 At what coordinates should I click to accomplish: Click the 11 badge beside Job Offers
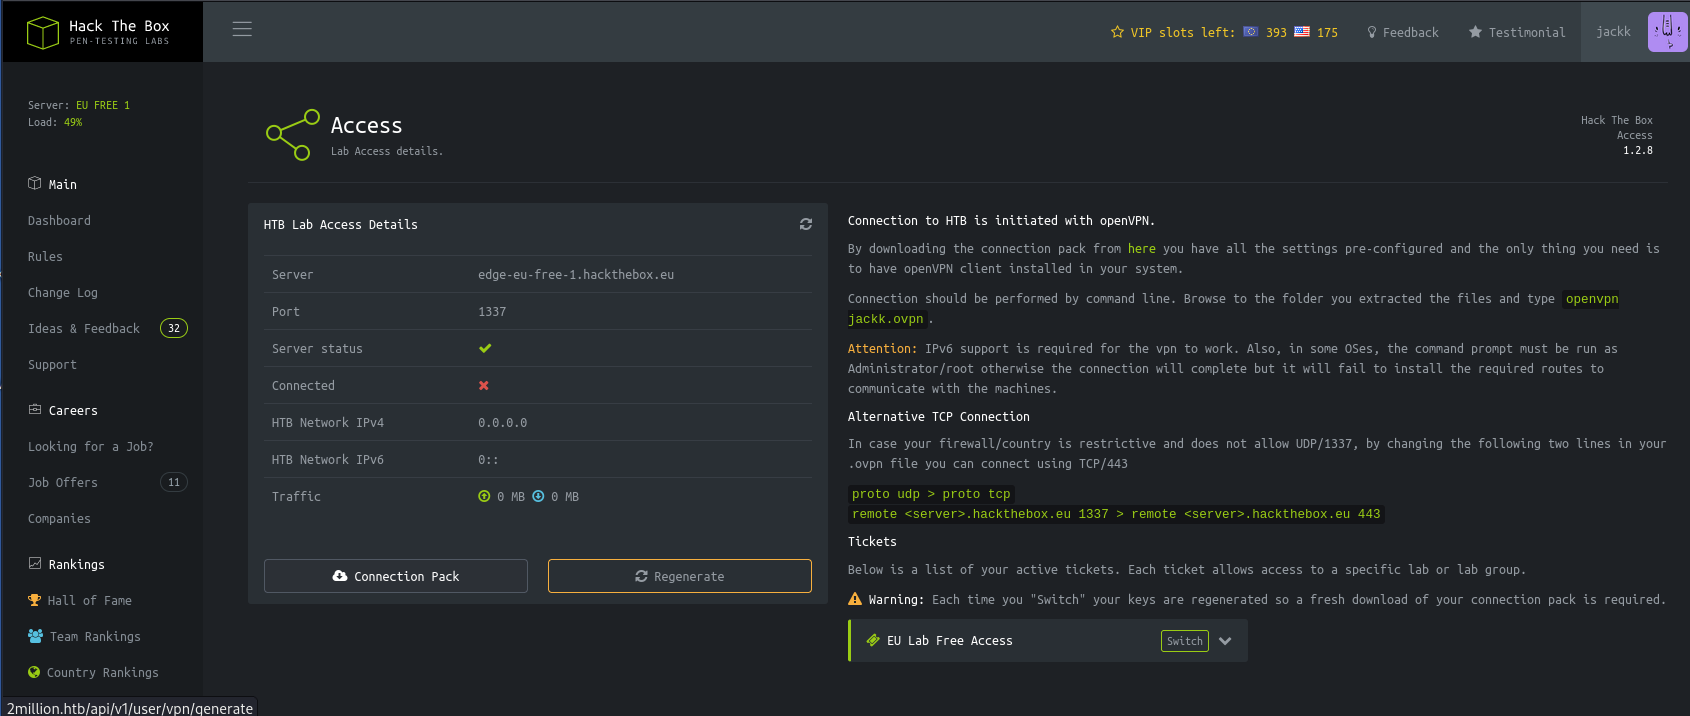(x=174, y=482)
